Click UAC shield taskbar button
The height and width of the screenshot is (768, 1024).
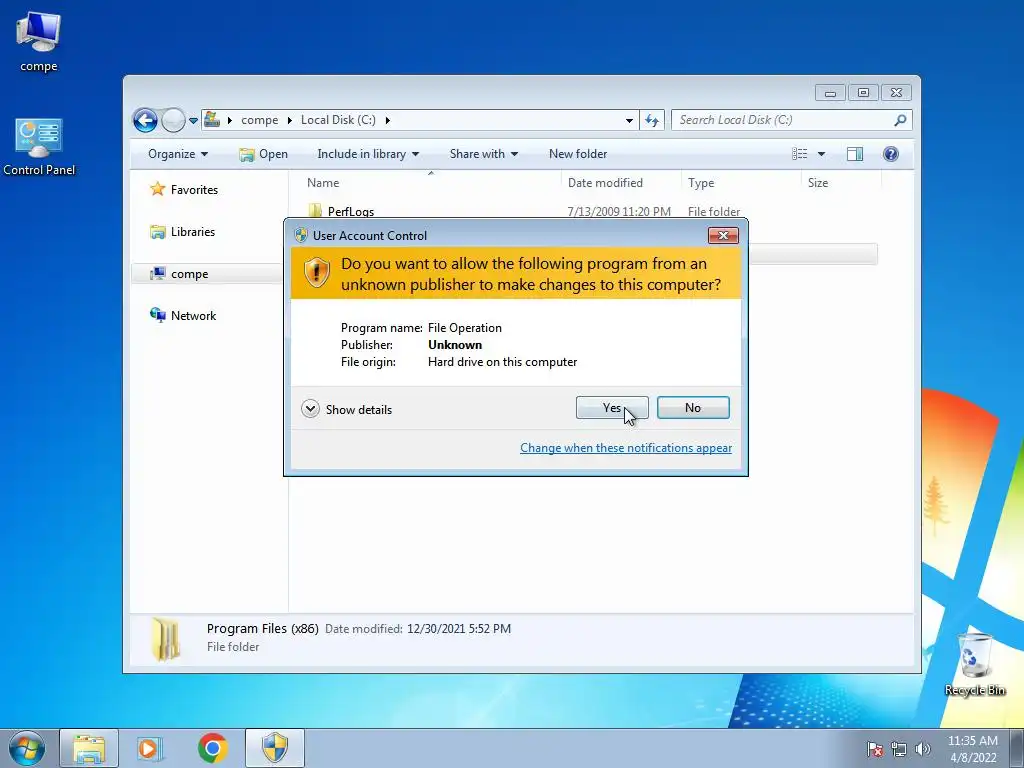(x=275, y=748)
